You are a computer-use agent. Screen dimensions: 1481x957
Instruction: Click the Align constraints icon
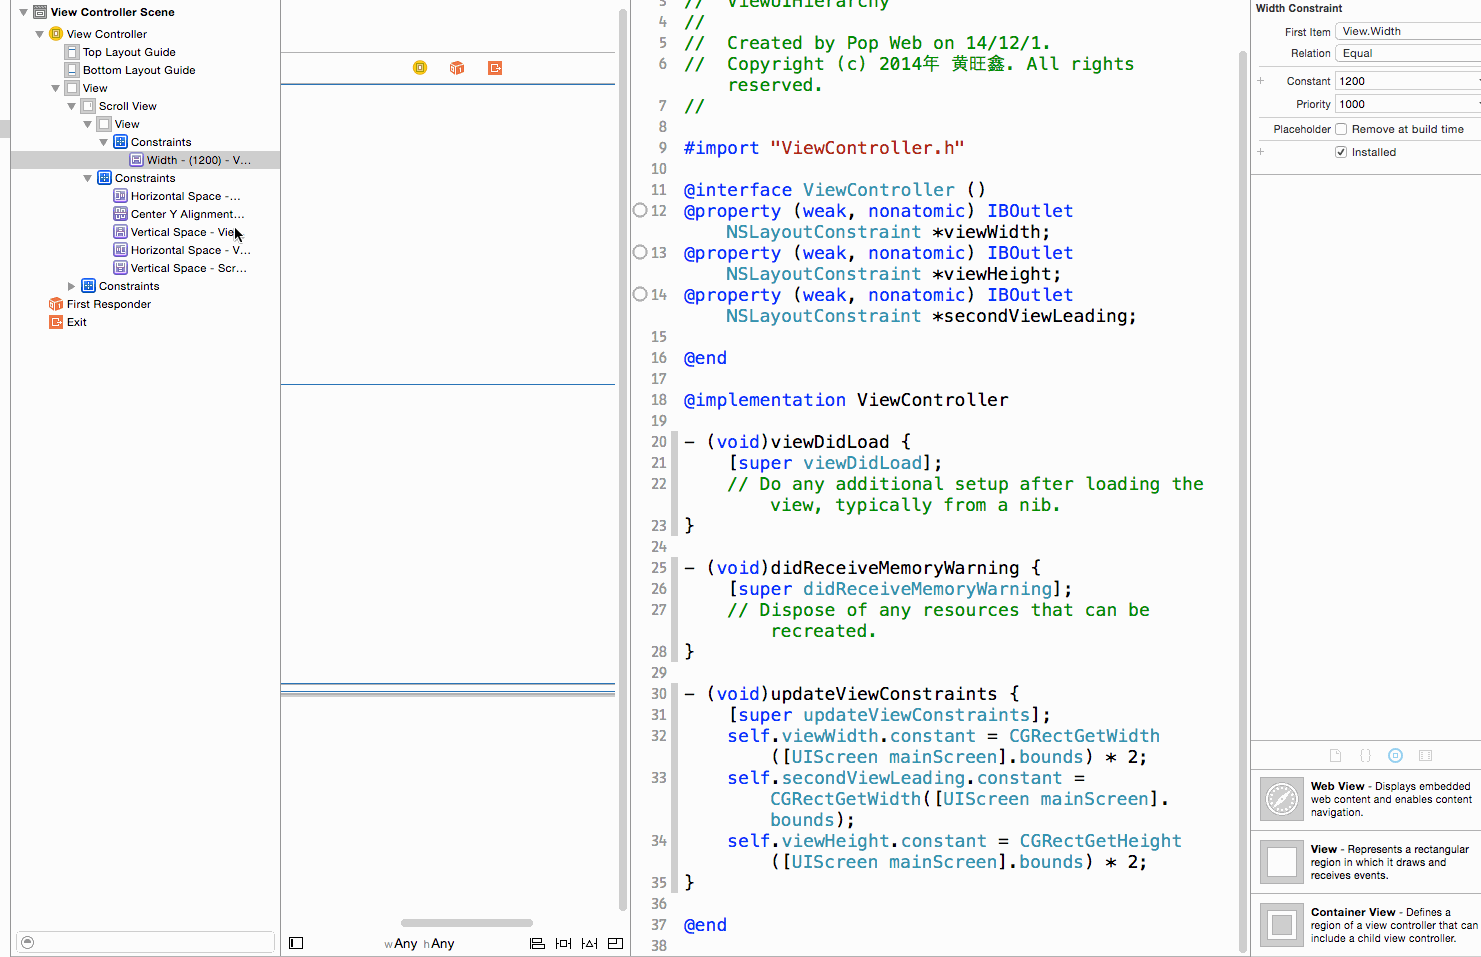pos(537,943)
